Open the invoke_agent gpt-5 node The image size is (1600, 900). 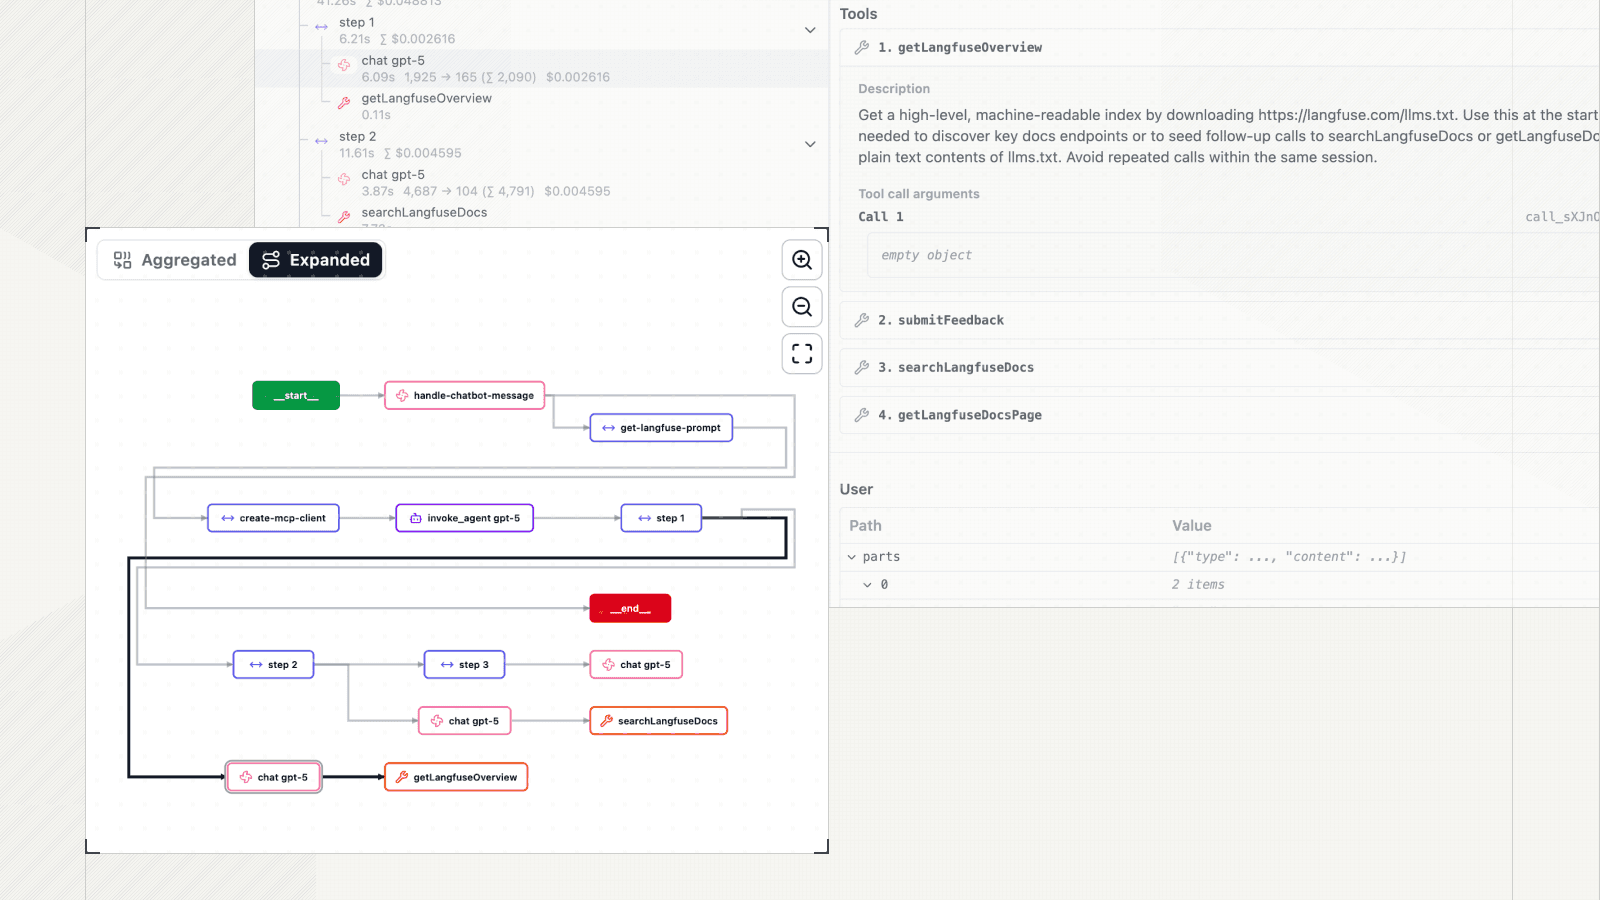[465, 518]
